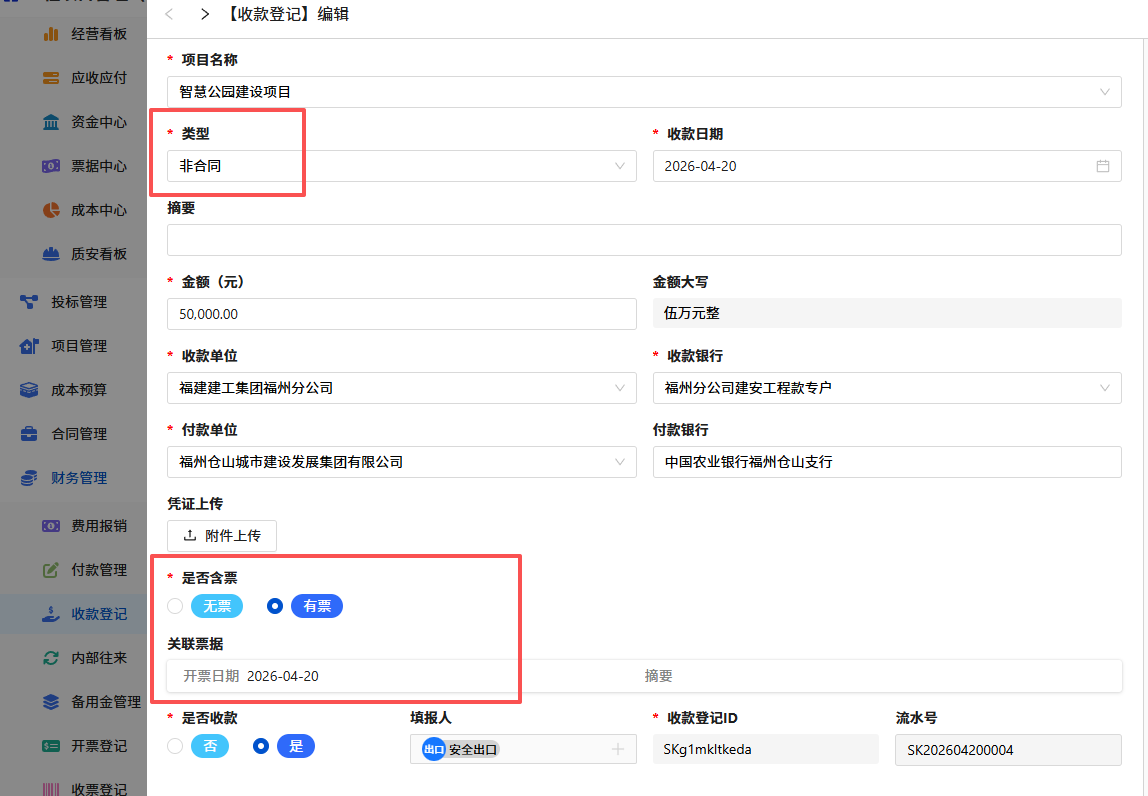Viewport: 1148px width, 796px height.
Task: Click plus icon in 填报人 field
Action: (x=618, y=749)
